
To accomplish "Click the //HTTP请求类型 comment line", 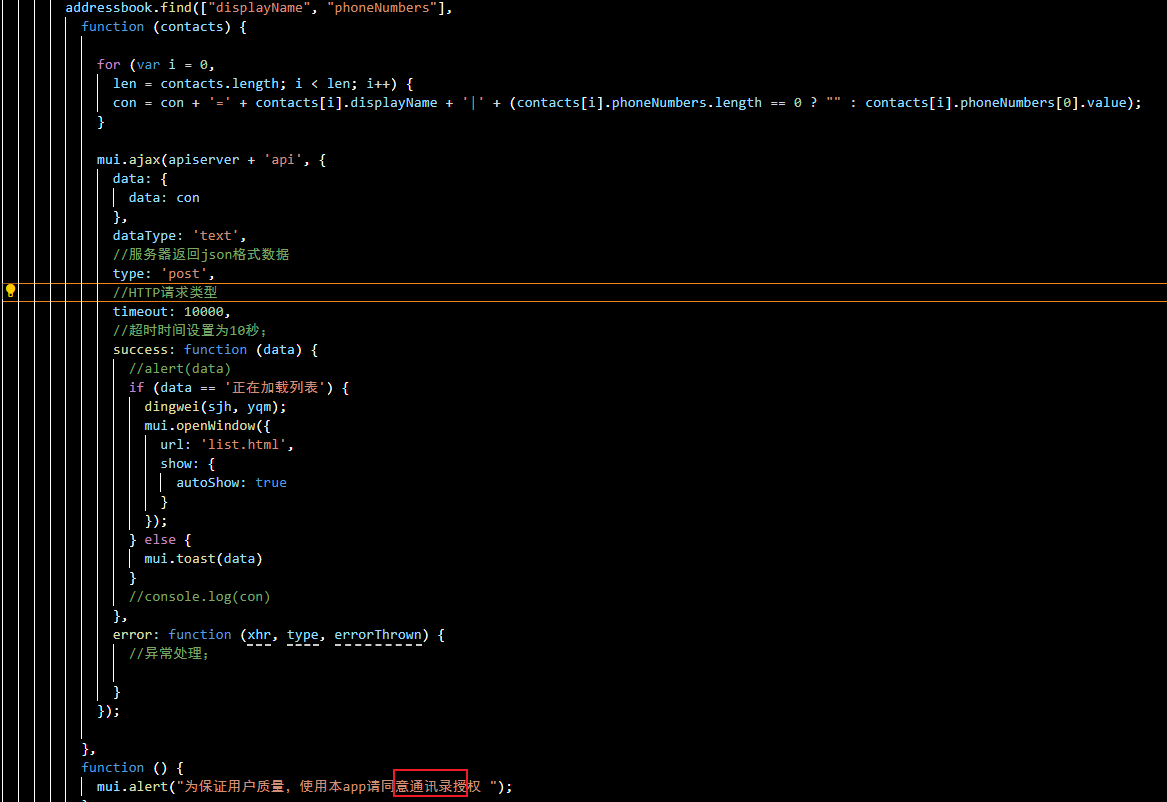I will [164, 292].
